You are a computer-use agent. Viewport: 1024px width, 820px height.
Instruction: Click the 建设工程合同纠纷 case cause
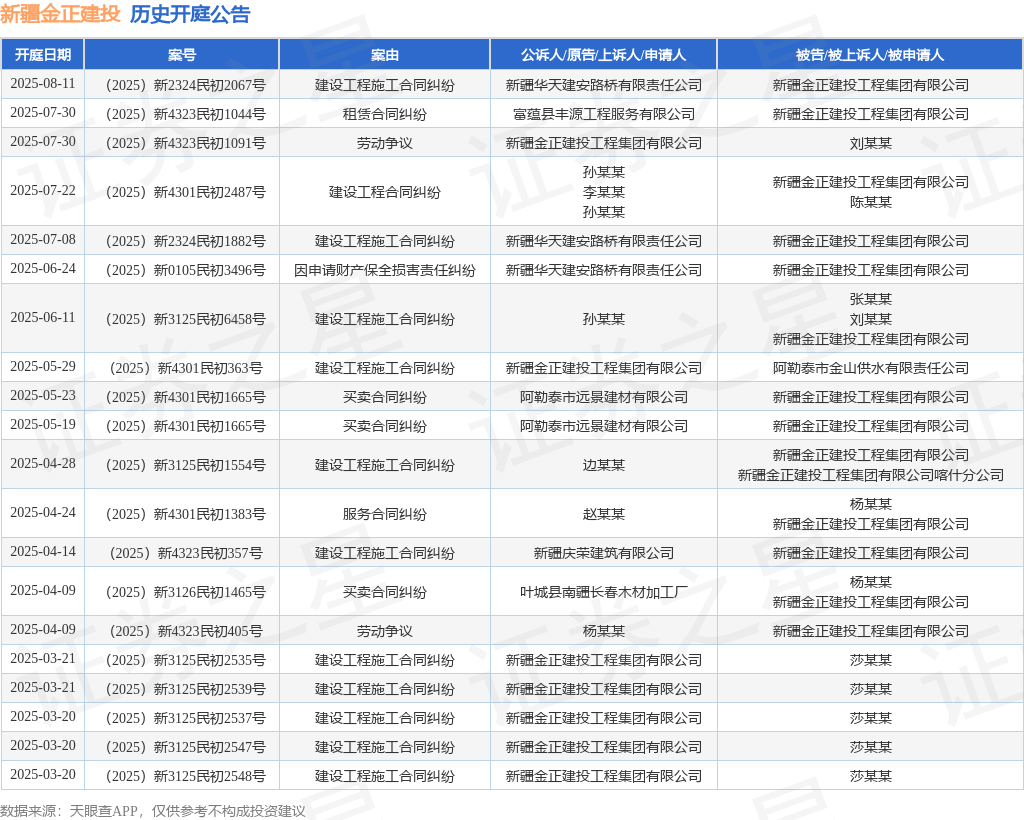[385, 192]
